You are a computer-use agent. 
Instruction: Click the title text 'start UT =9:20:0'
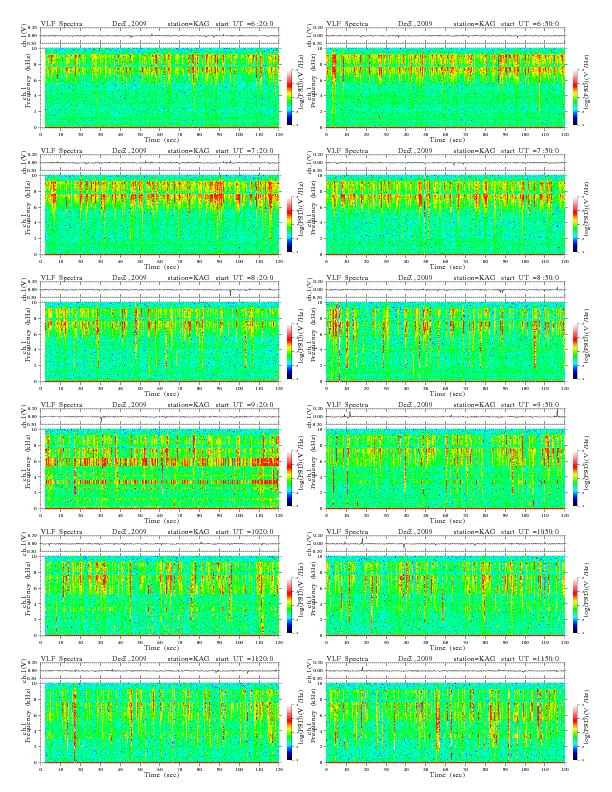pos(244,405)
